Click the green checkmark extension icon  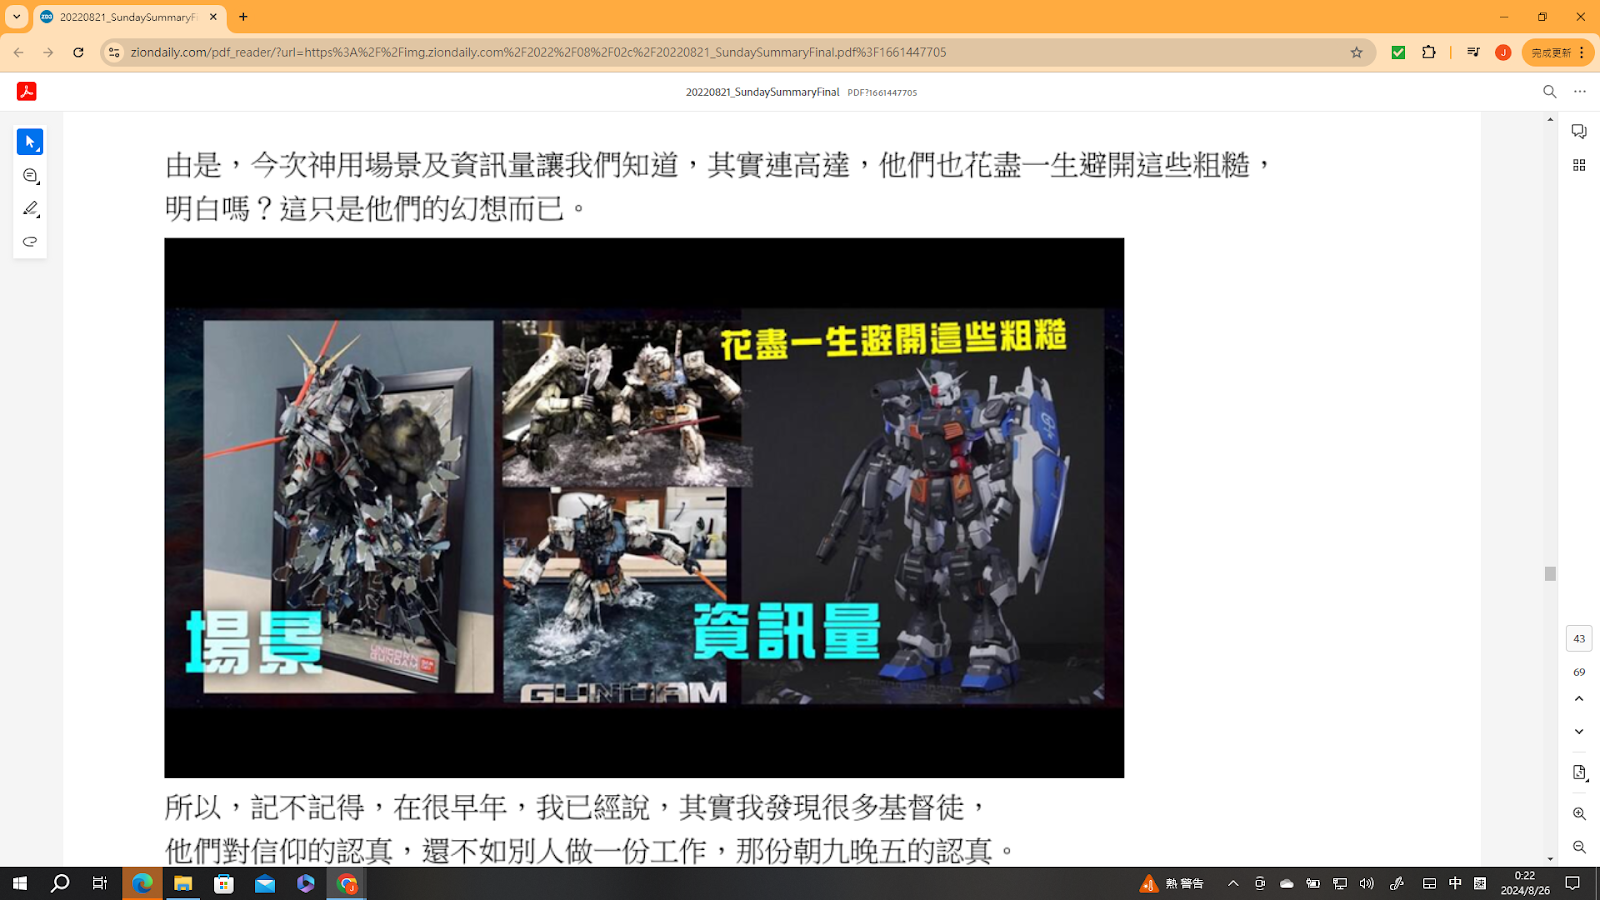point(1398,52)
